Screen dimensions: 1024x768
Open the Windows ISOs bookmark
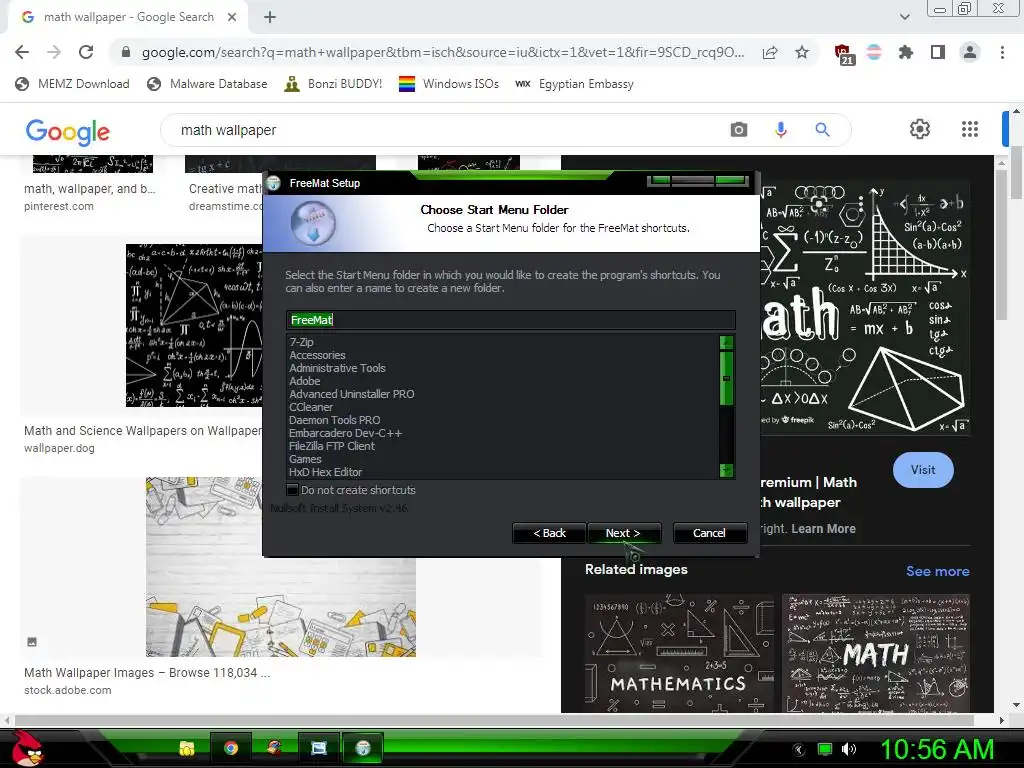point(449,84)
